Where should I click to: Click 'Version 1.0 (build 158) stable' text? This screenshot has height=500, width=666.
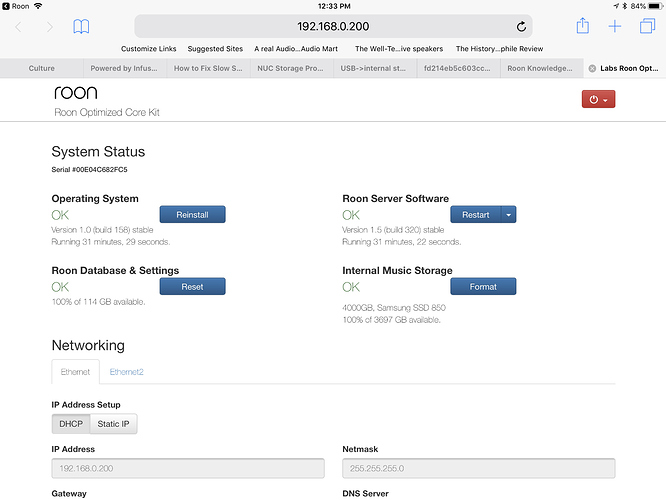[102, 230]
